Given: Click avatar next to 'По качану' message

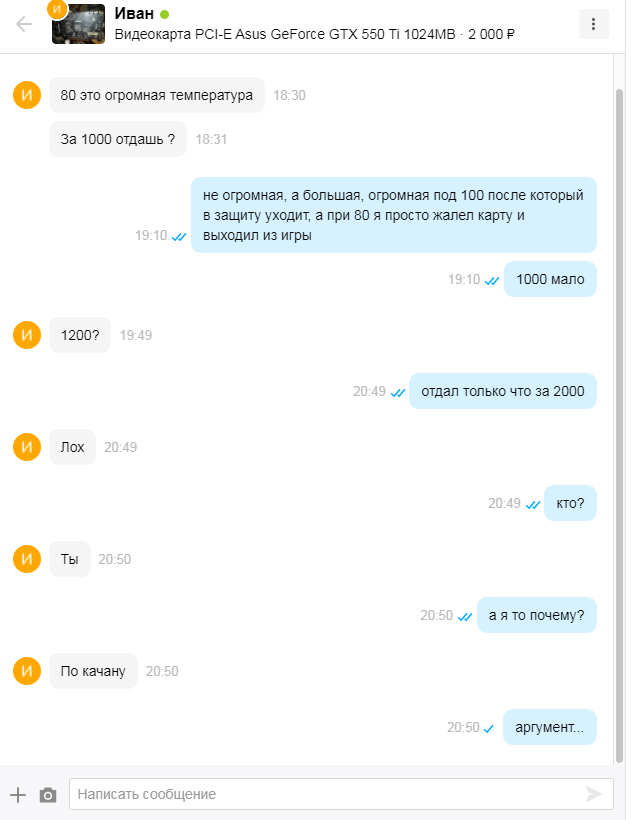Looking at the screenshot, I should 27,671.
